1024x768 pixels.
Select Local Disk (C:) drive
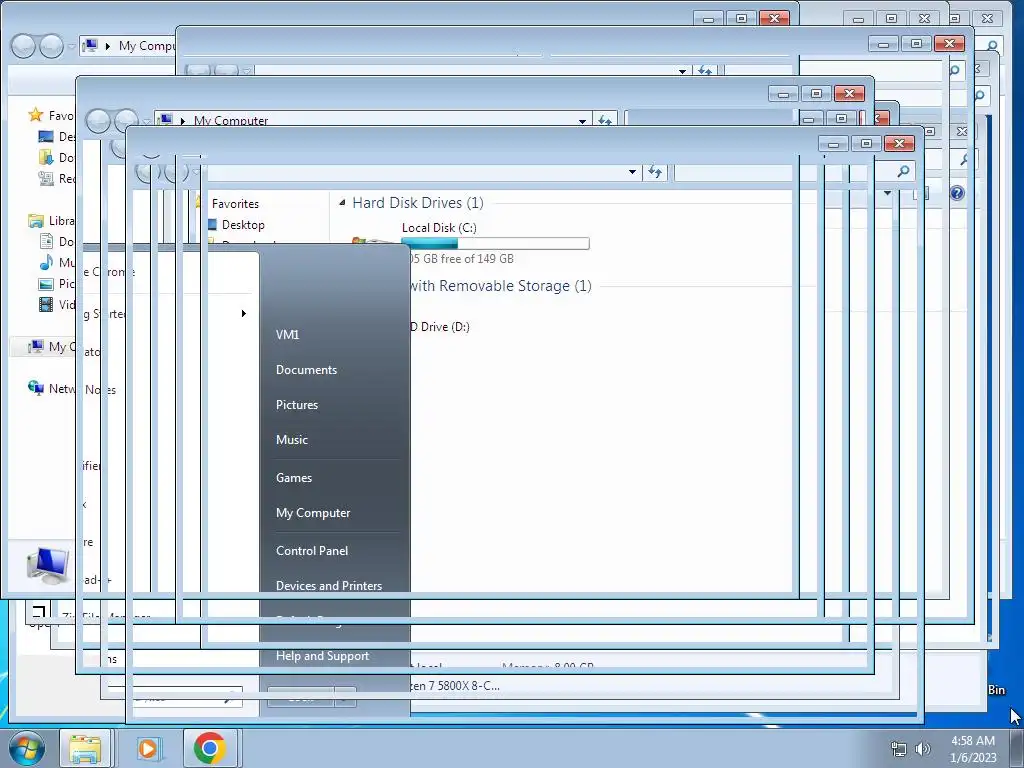[439, 227]
